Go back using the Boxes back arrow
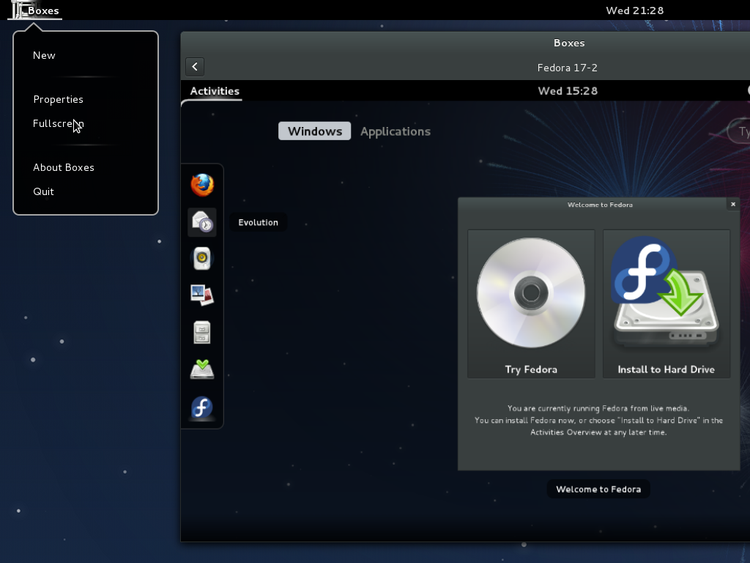This screenshot has height=563, width=750. click(195, 67)
